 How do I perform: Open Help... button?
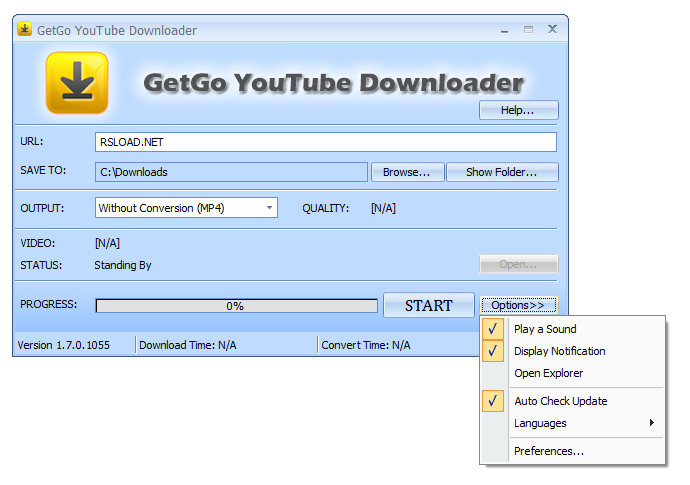(518, 110)
